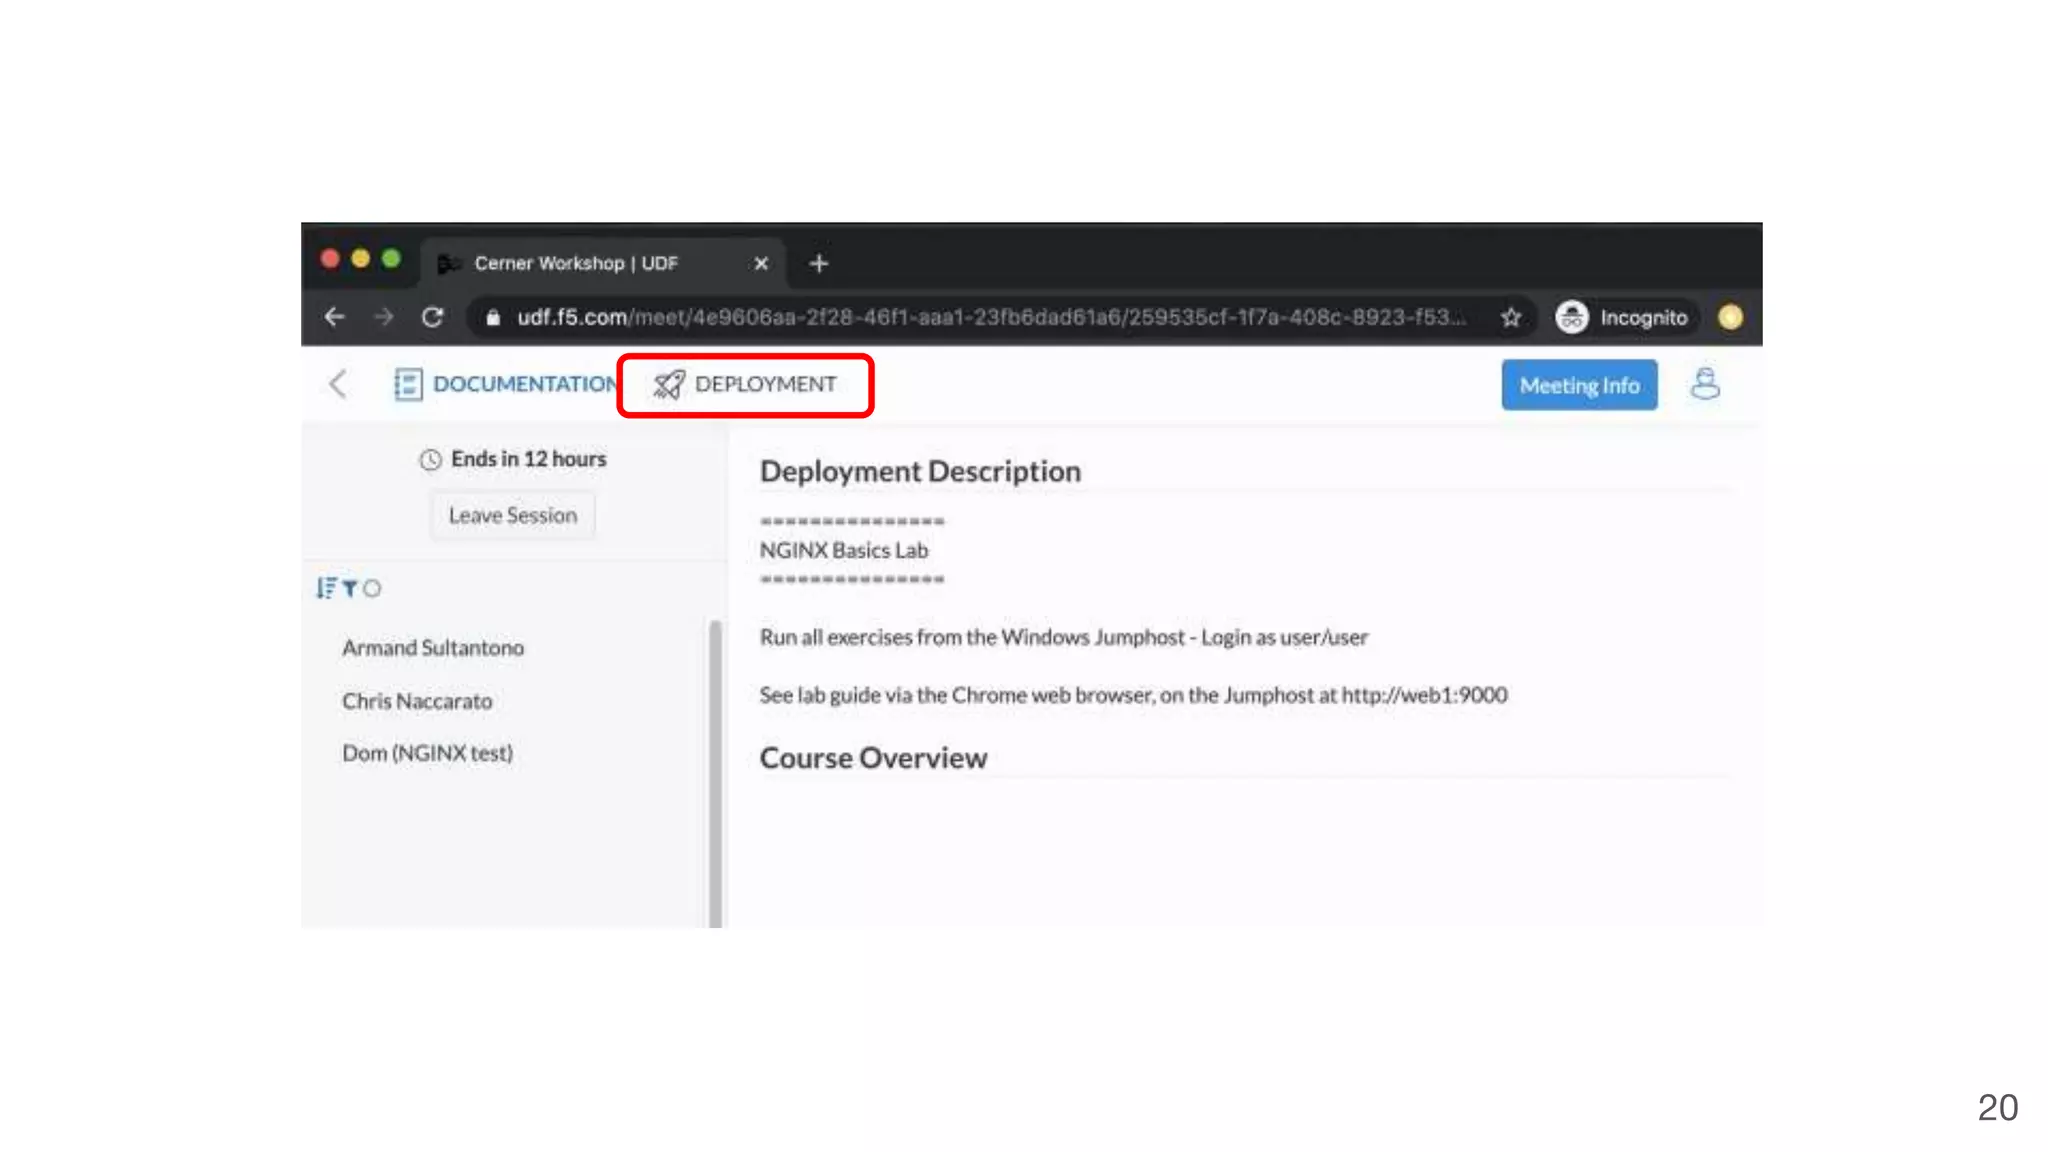
Task: Reload the page in browser
Action: [432, 318]
